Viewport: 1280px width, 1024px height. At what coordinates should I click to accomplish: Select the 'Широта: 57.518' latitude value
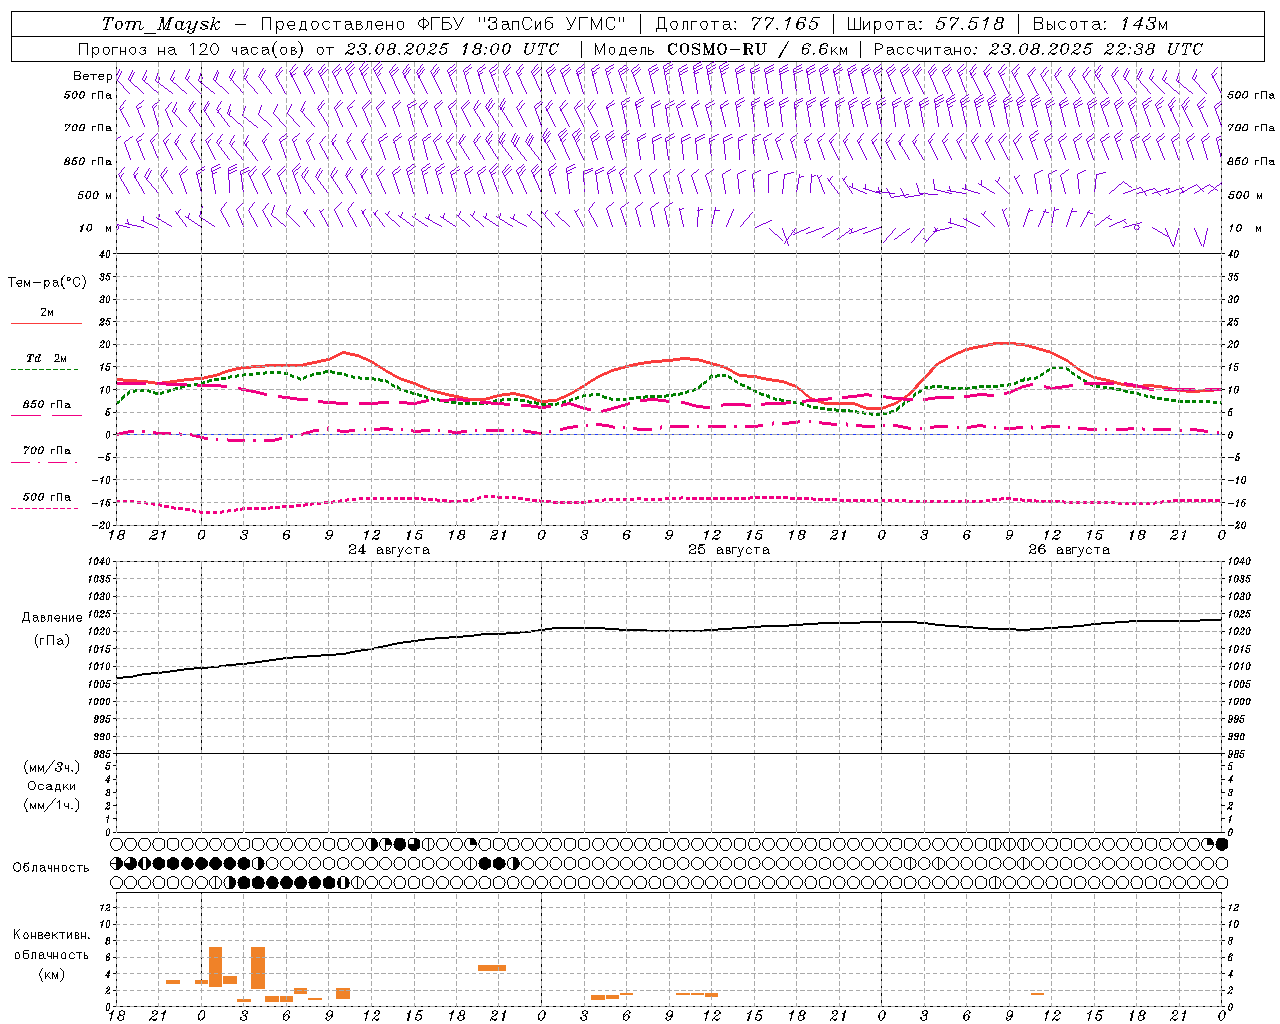click(x=925, y=24)
